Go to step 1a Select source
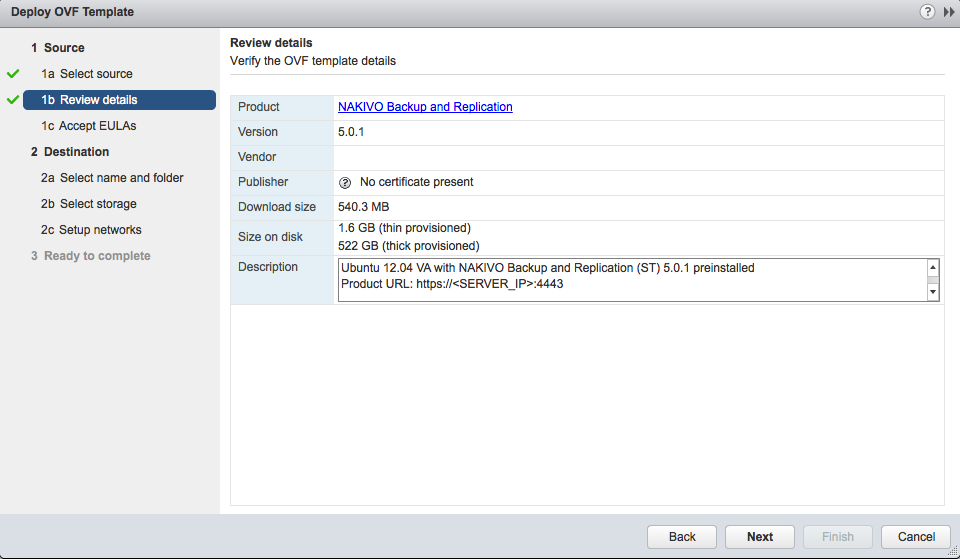The height and width of the screenshot is (559, 960). 87,73
